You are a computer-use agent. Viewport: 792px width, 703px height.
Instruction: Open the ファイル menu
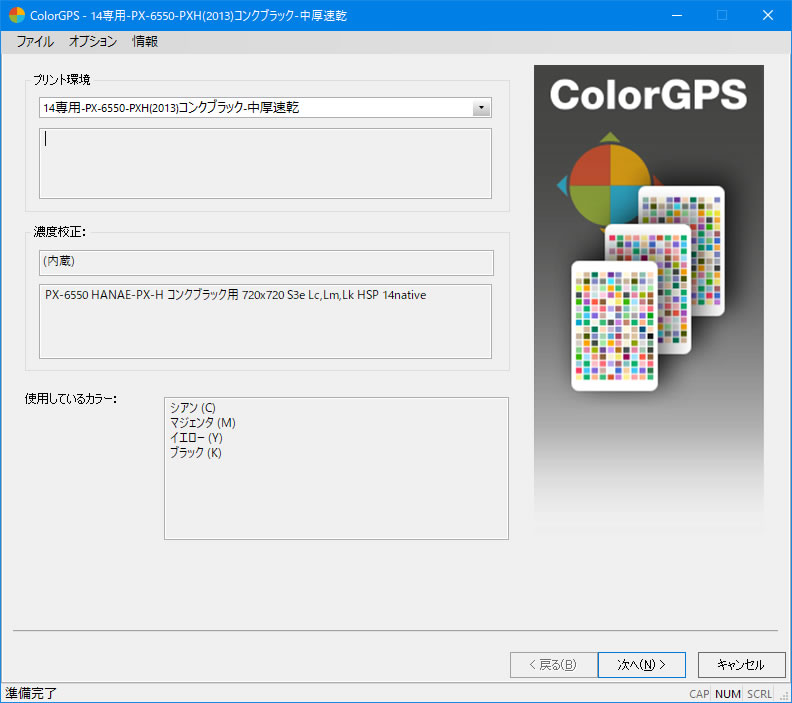point(35,41)
